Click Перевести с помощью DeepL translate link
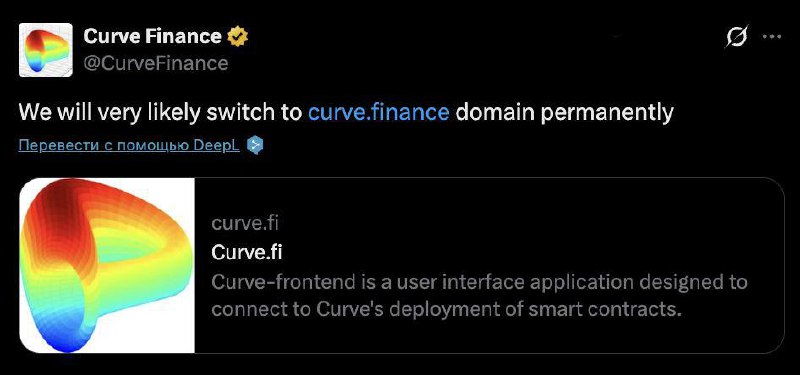The width and height of the screenshot is (800, 375). 129,146
